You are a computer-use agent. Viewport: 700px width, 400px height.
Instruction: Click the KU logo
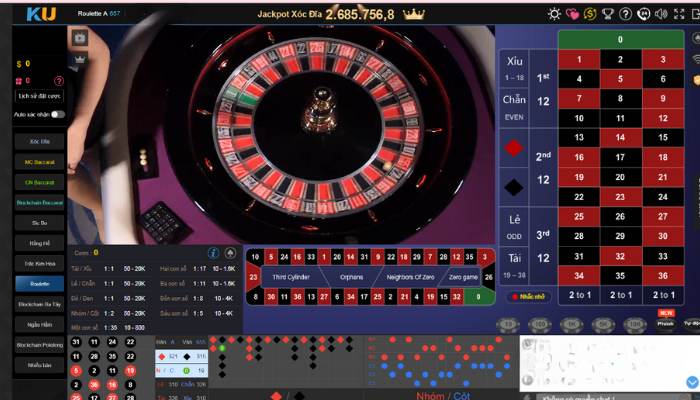coord(41,14)
